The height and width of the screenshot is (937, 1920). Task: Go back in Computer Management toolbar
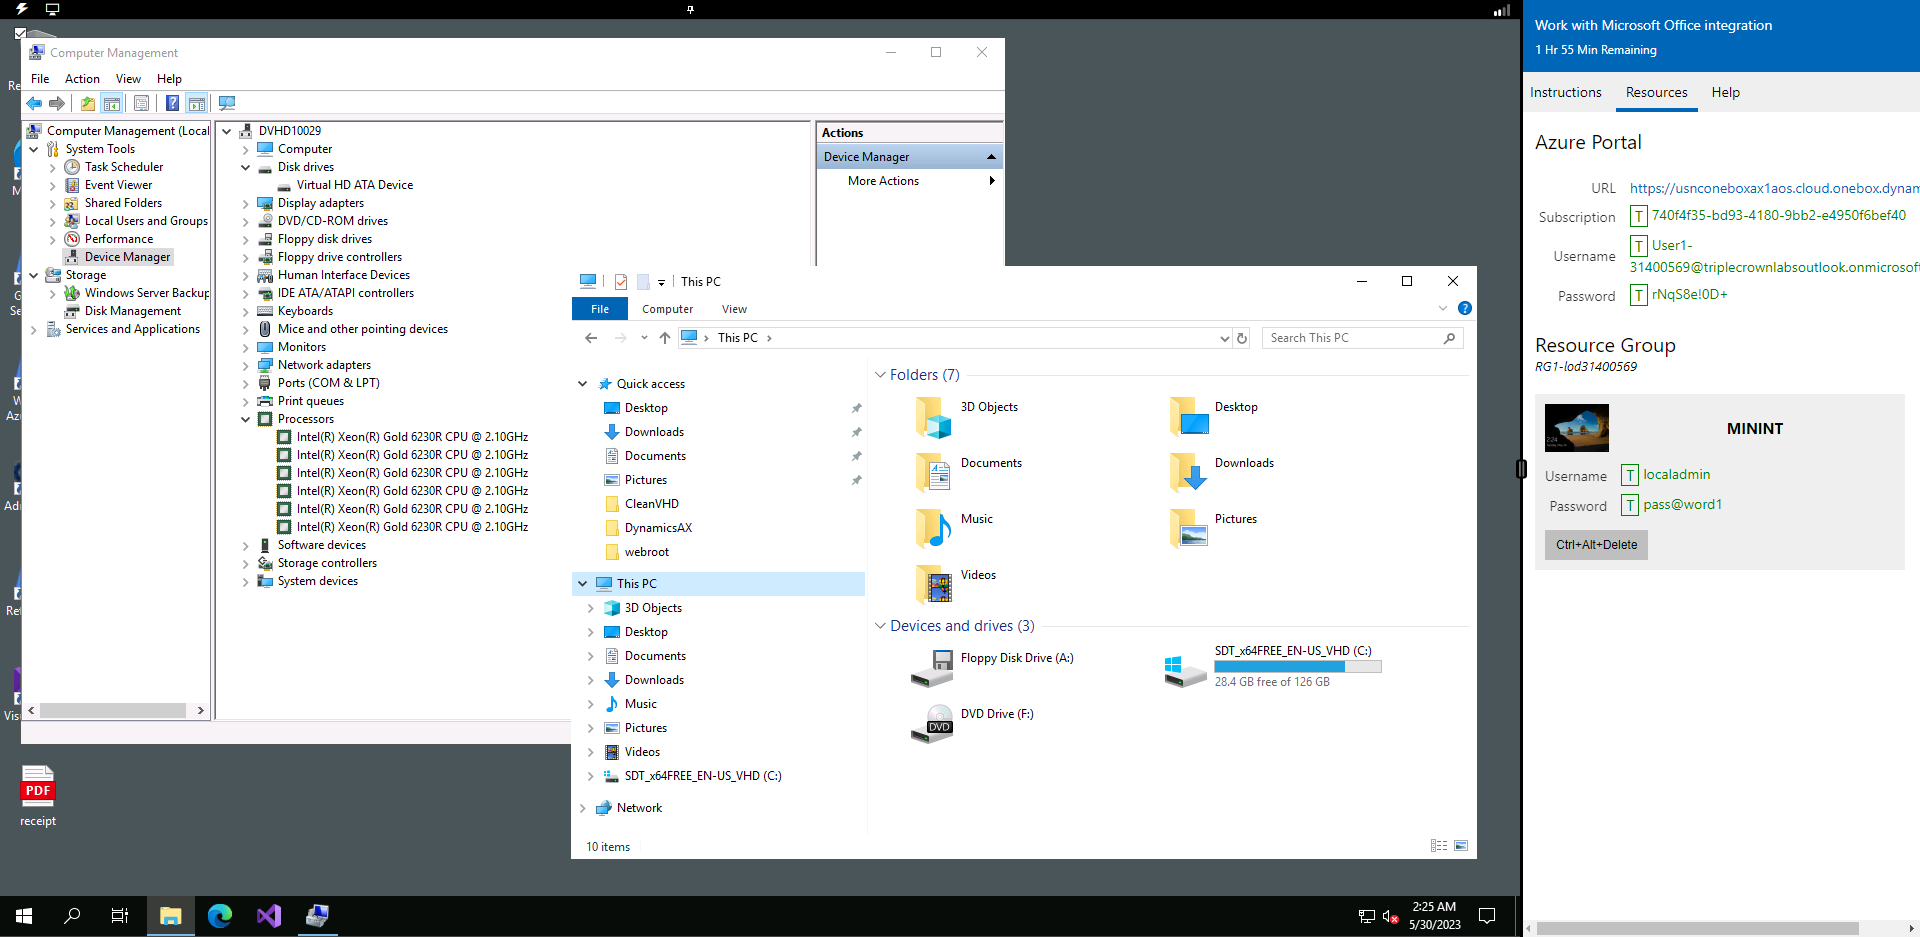point(35,103)
